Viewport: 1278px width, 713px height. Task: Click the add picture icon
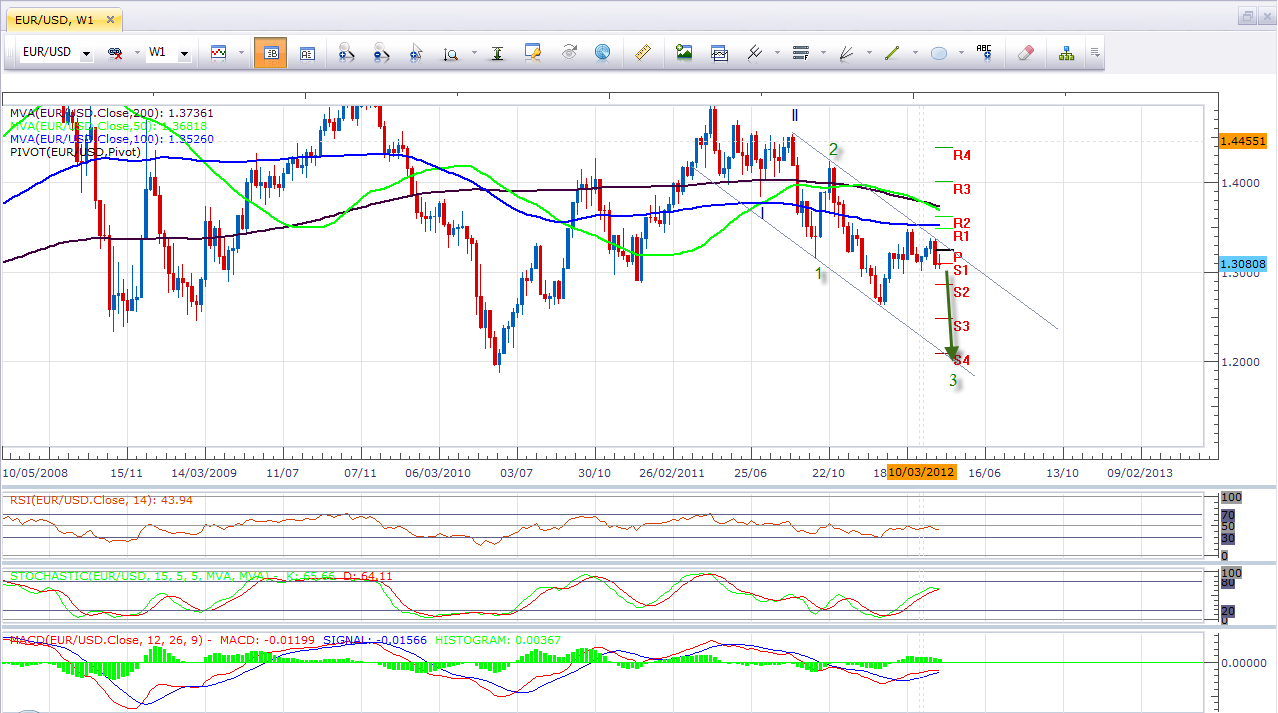pyautogui.click(x=684, y=53)
